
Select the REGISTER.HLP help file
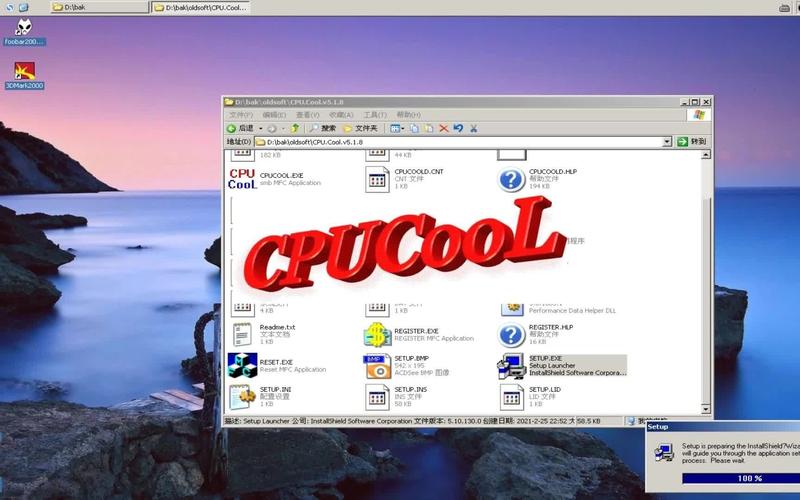[x=536, y=335]
